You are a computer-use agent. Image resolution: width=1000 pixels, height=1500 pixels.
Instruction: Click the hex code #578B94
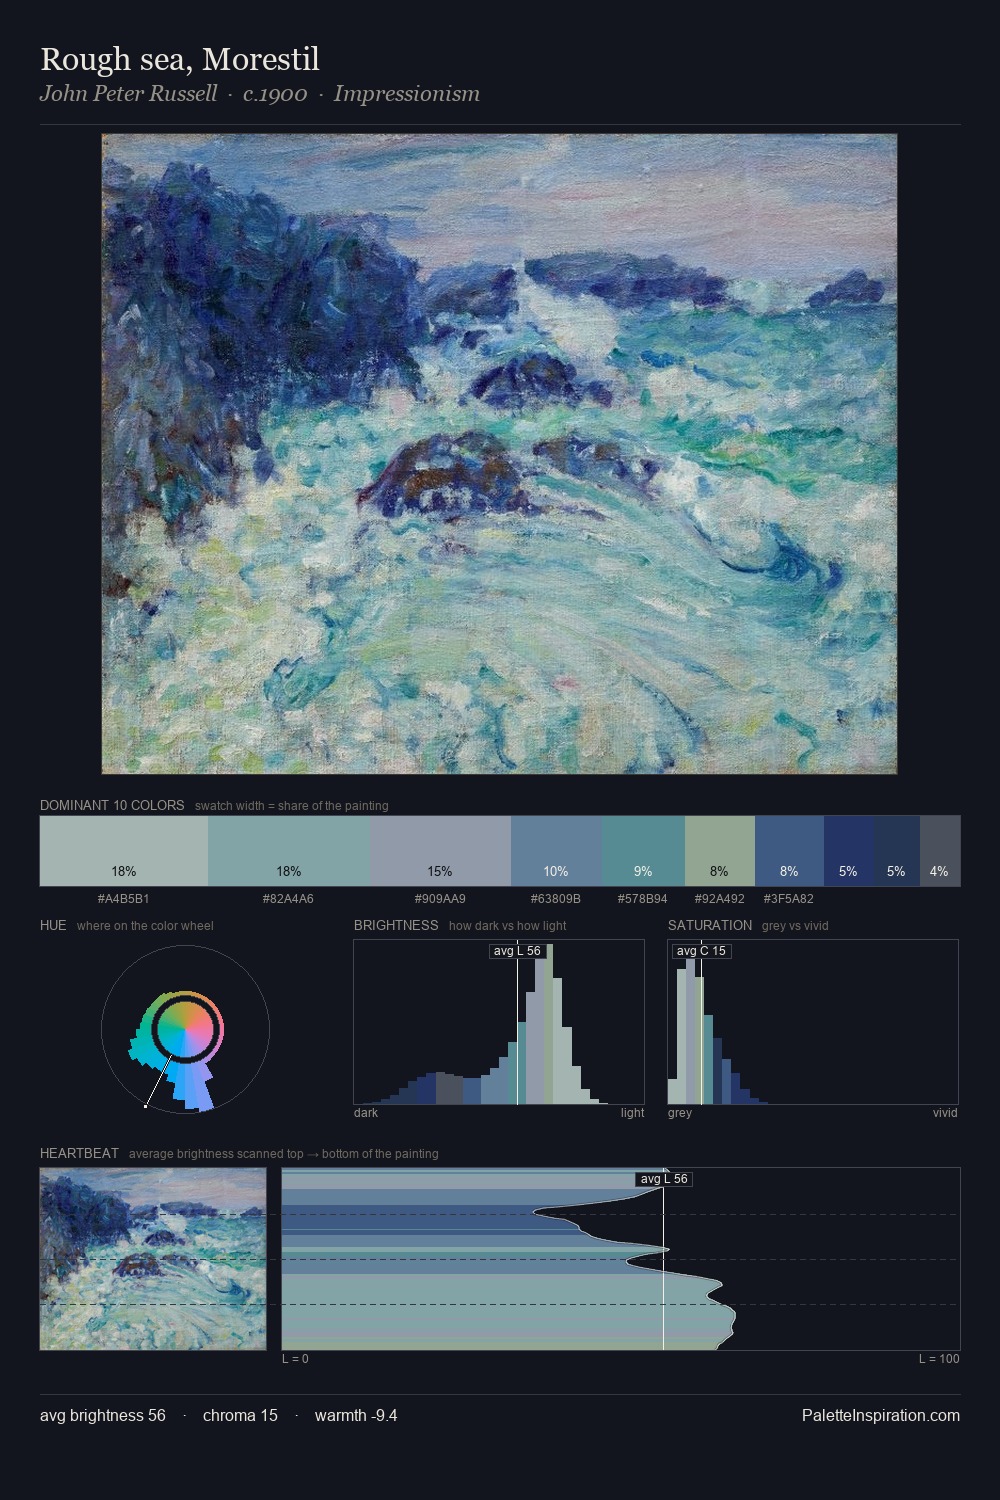tap(643, 899)
